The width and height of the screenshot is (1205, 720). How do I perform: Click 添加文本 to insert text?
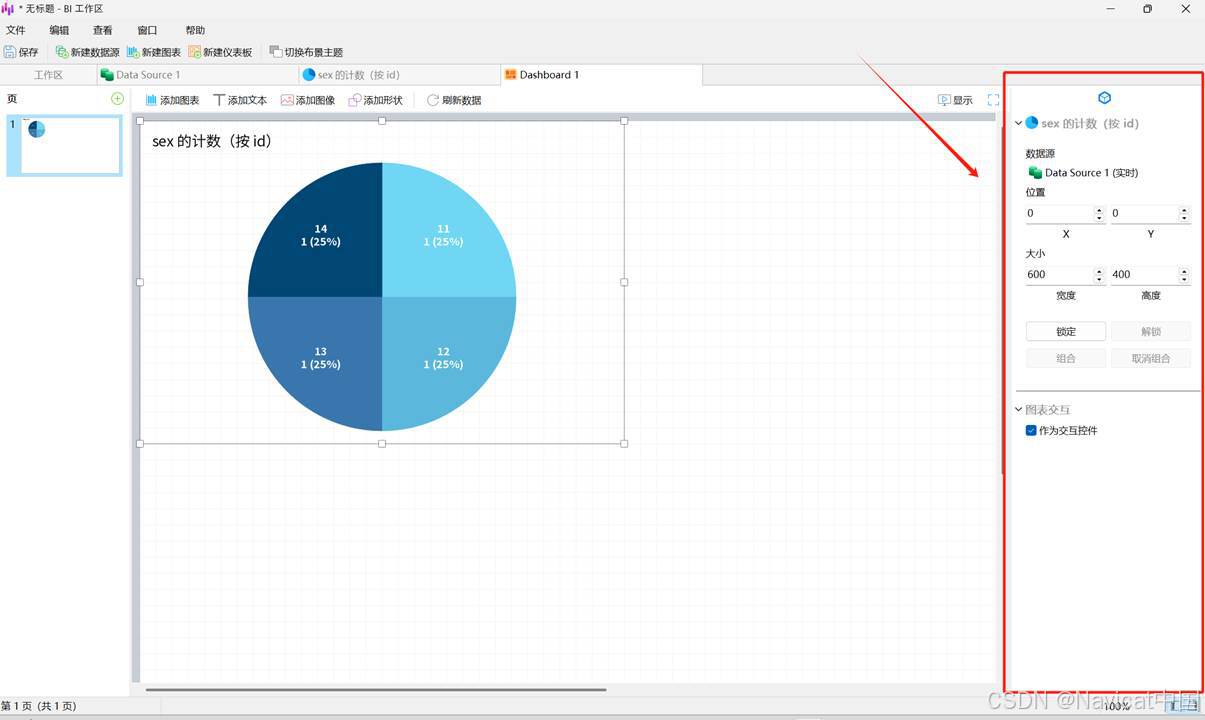pos(240,100)
